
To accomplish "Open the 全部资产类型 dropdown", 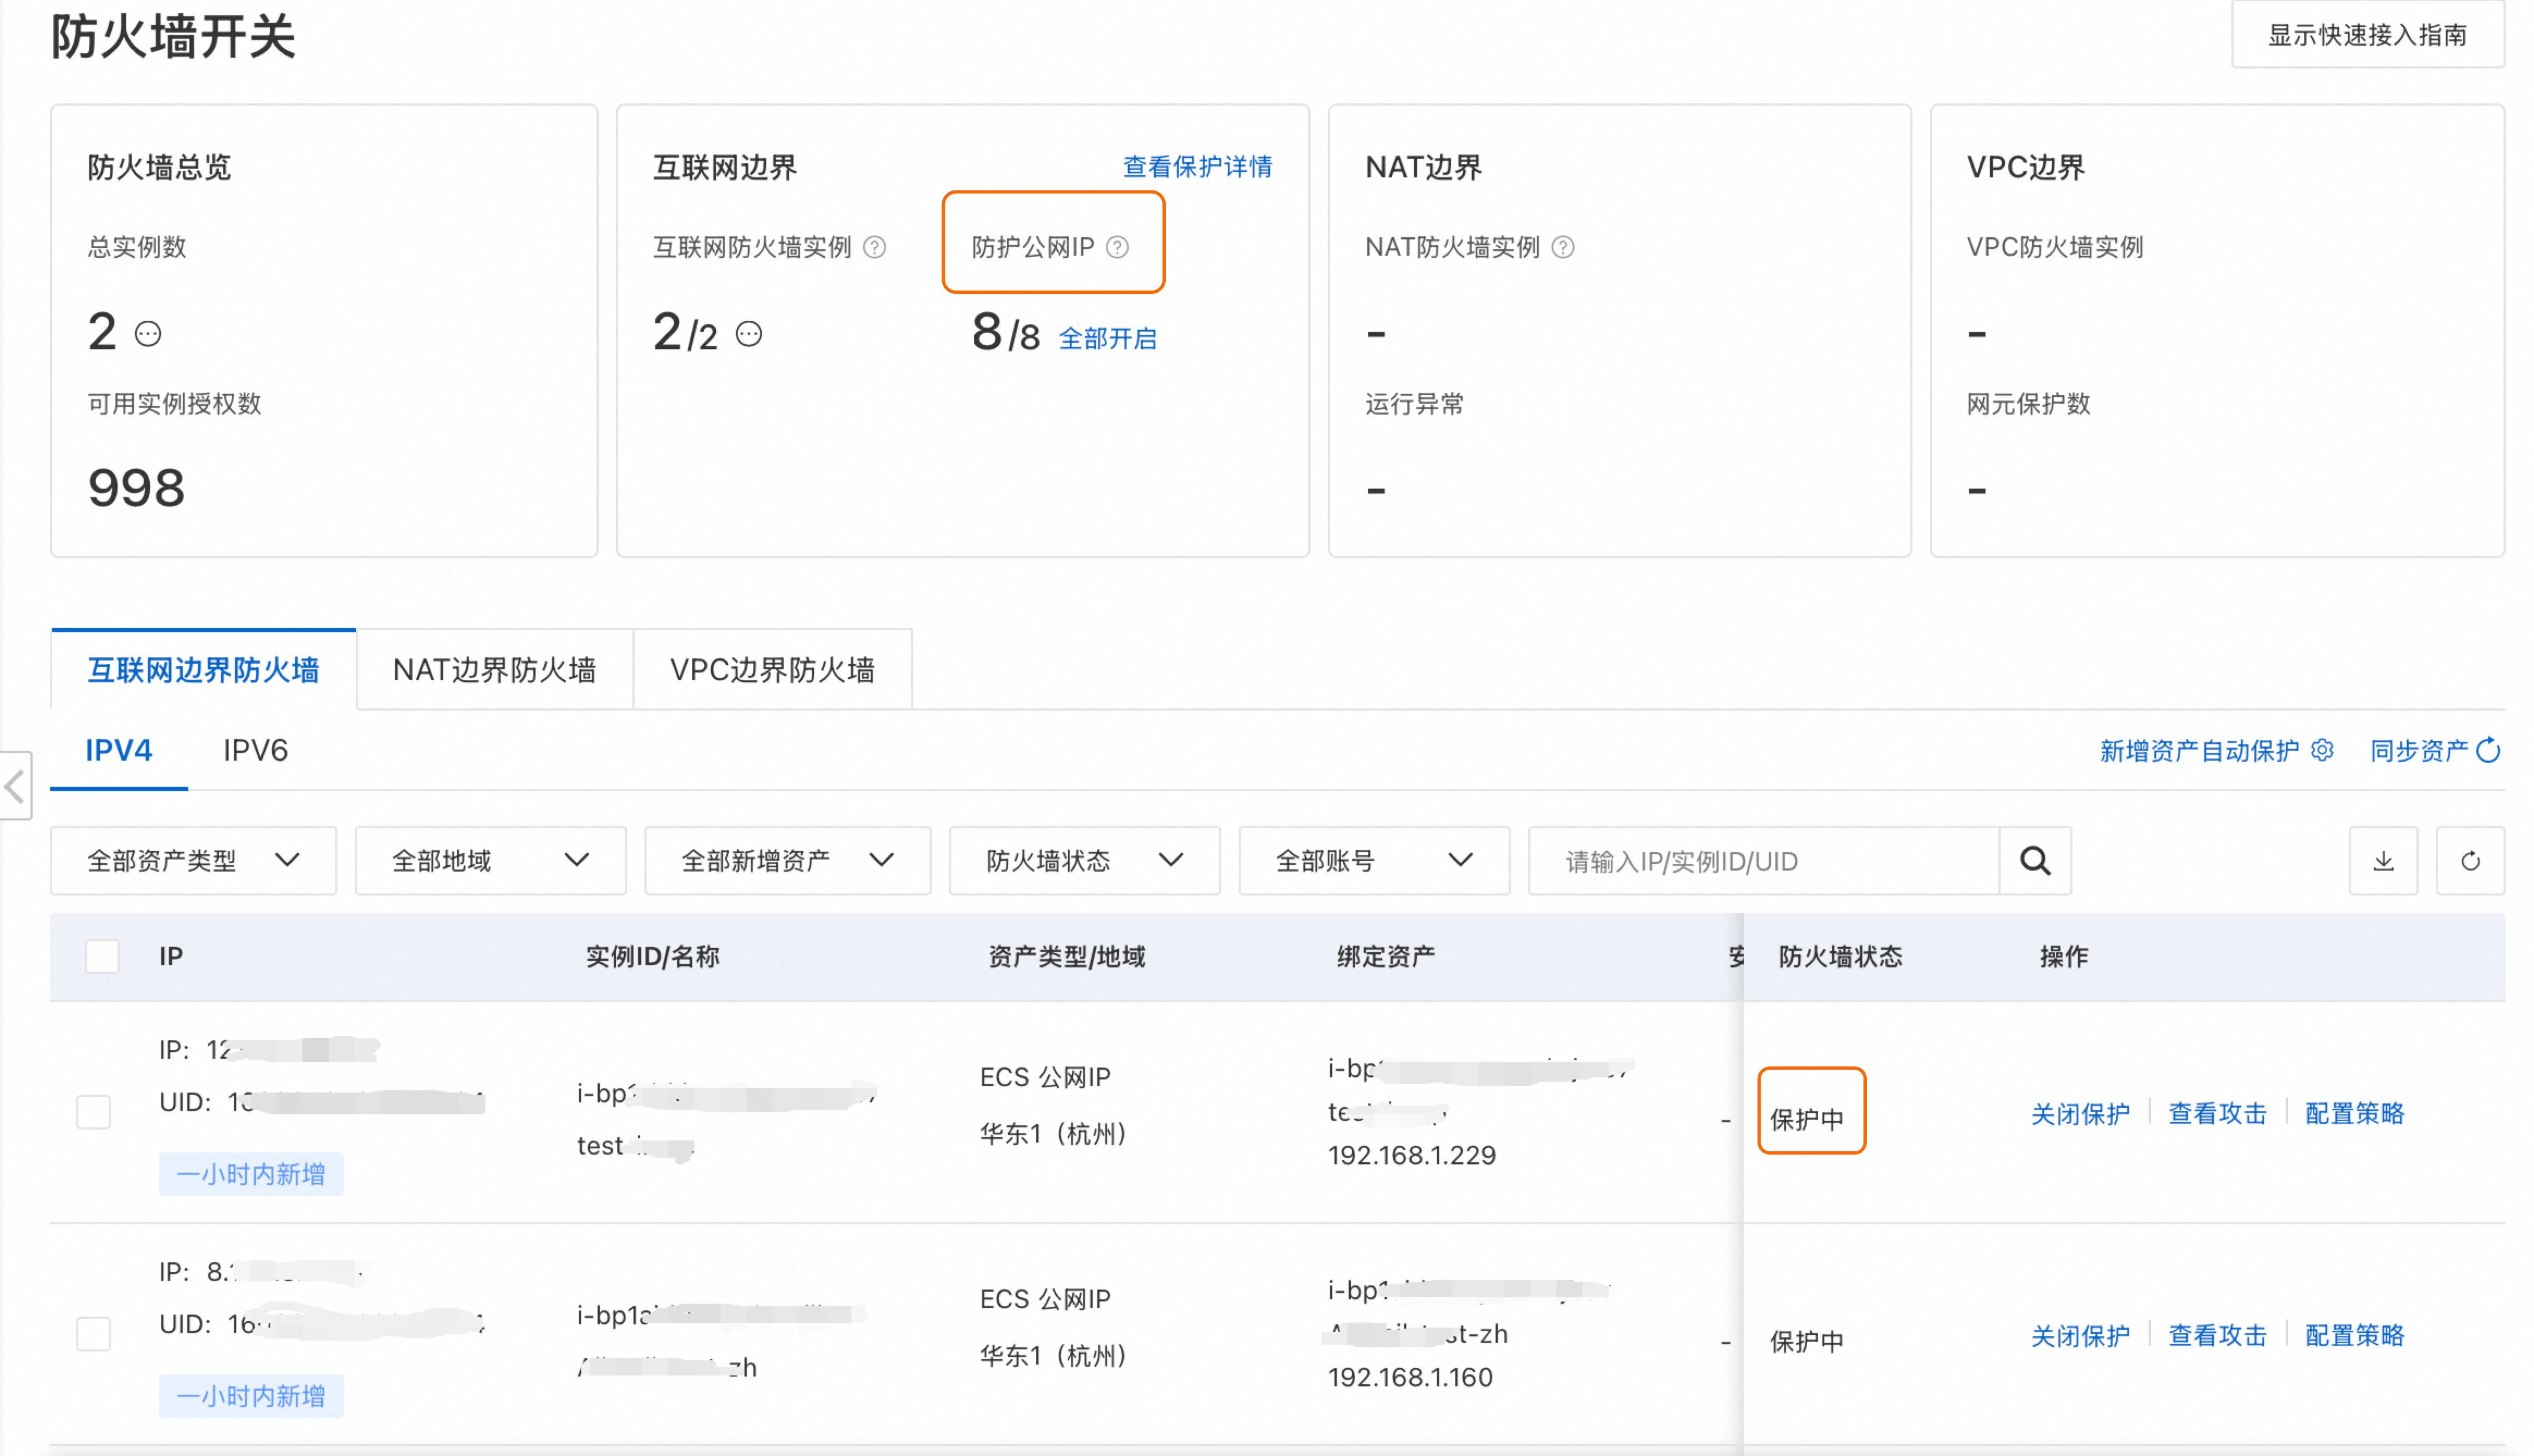I will pyautogui.click(x=193, y=861).
